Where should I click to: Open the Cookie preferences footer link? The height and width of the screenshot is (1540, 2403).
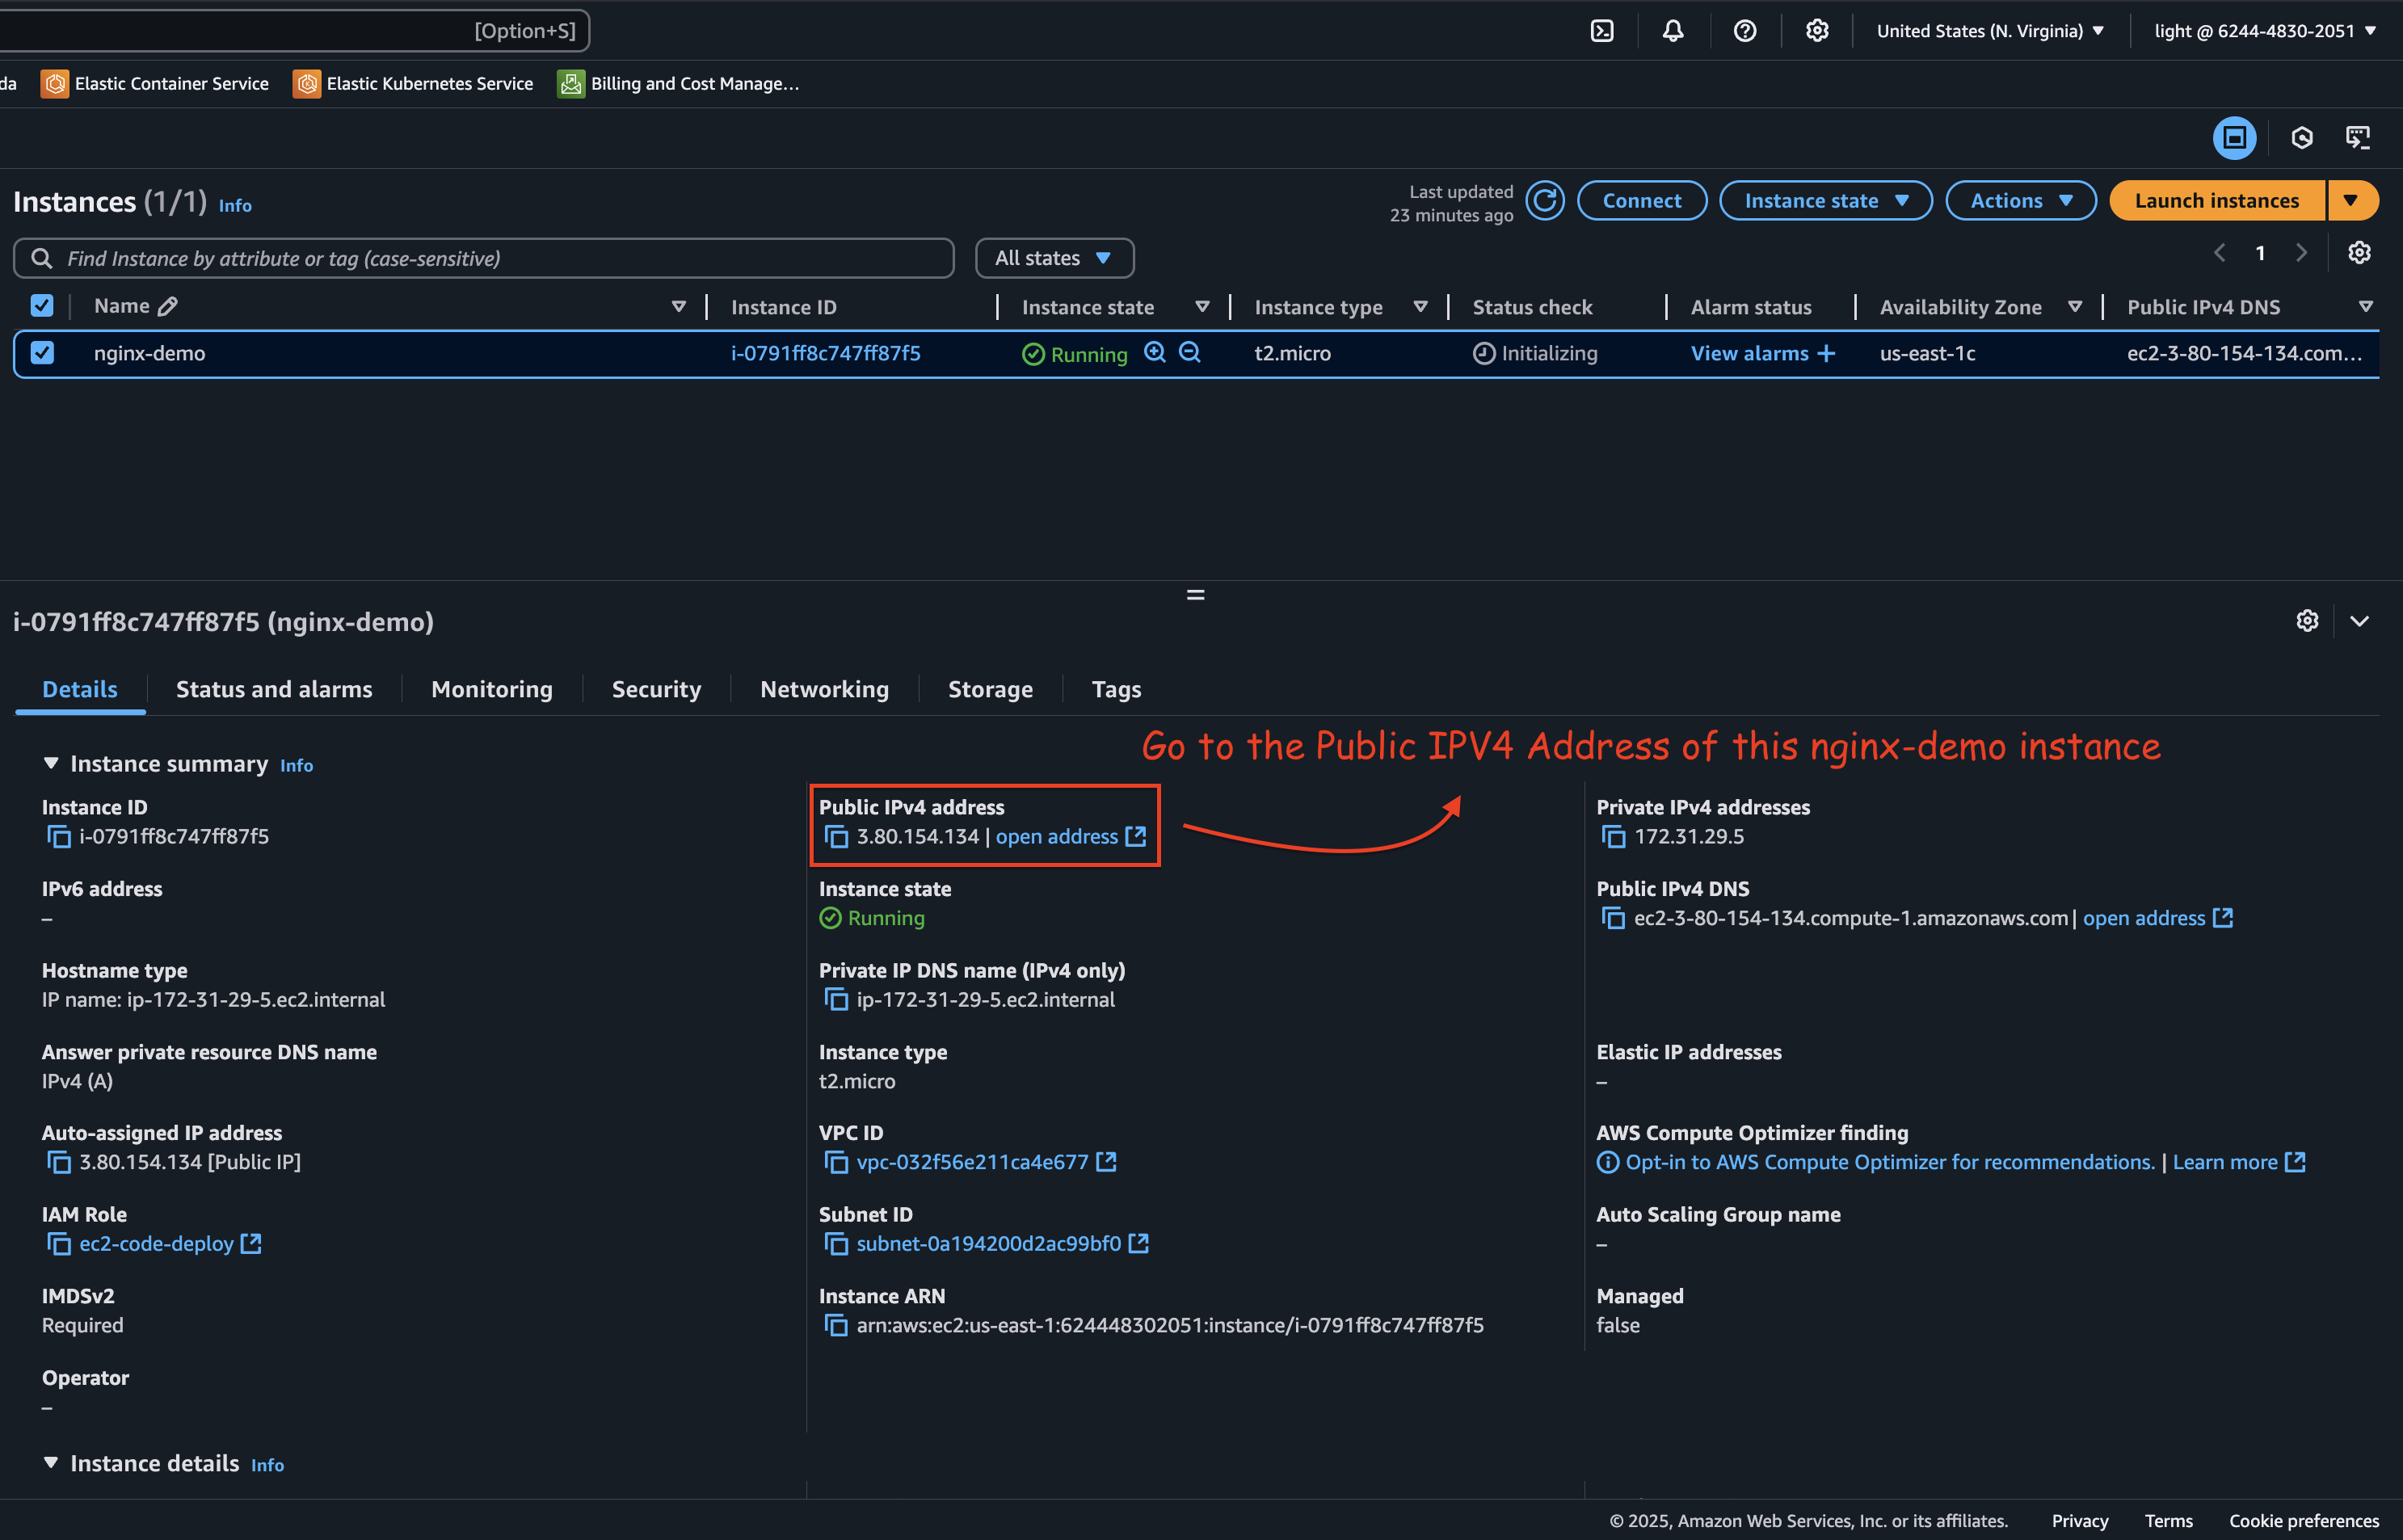click(x=2303, y=1521)
